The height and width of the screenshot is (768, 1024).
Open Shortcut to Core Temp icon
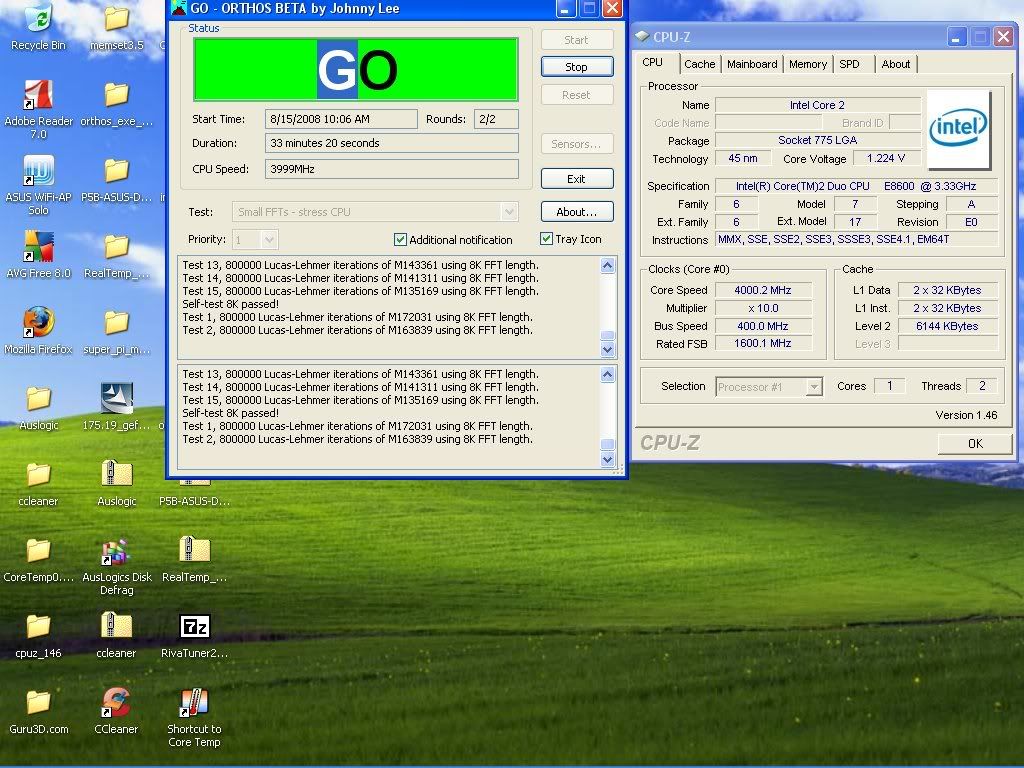tap(194, 703)
